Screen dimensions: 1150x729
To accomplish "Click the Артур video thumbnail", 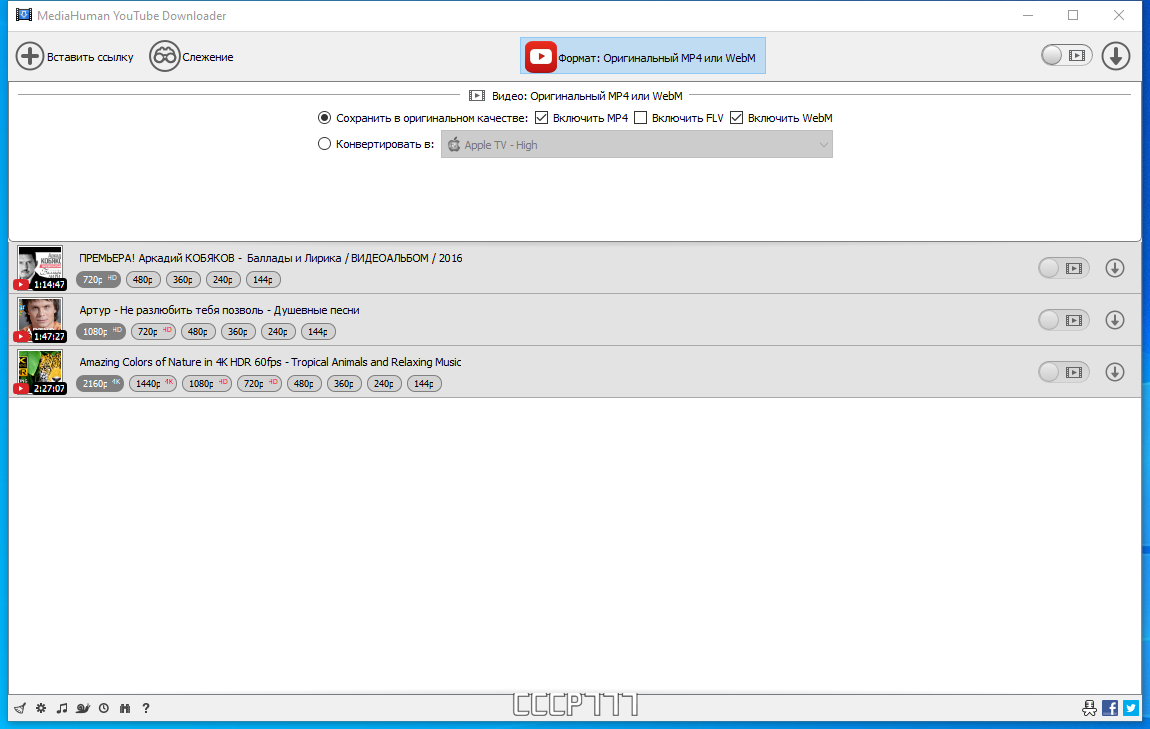I will (x=40, y=320).
